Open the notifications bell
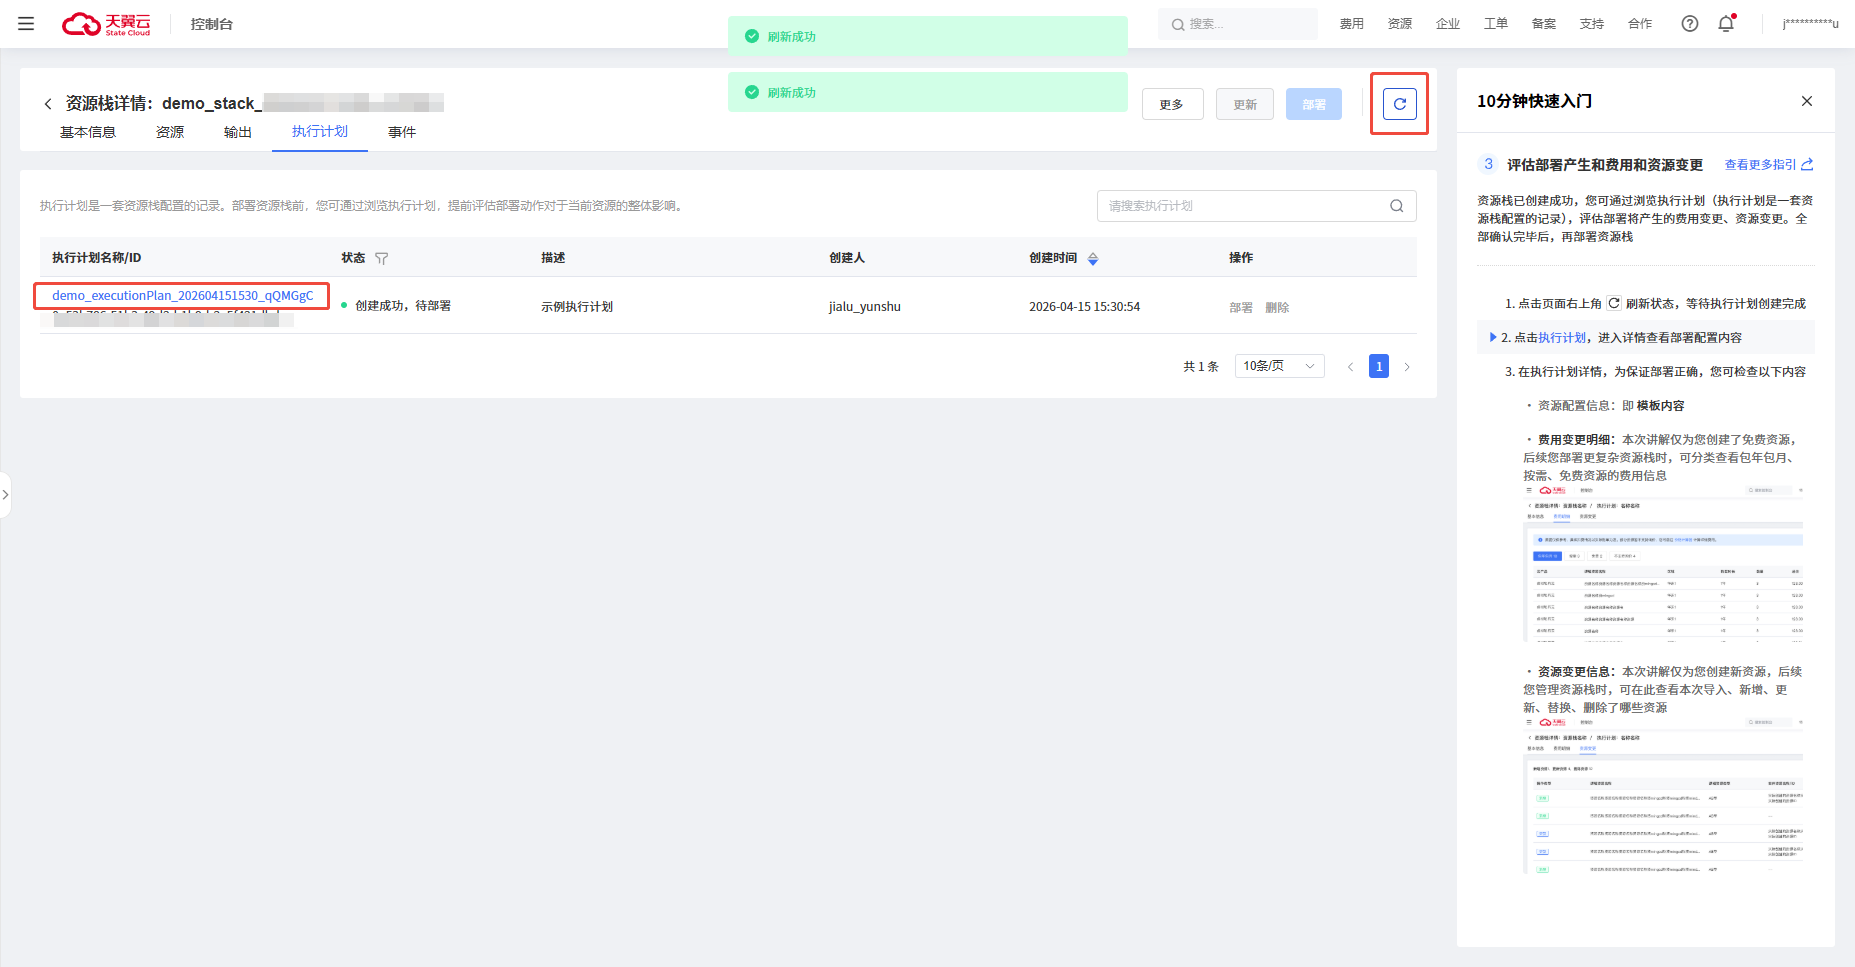 [x=1726, y=24]
